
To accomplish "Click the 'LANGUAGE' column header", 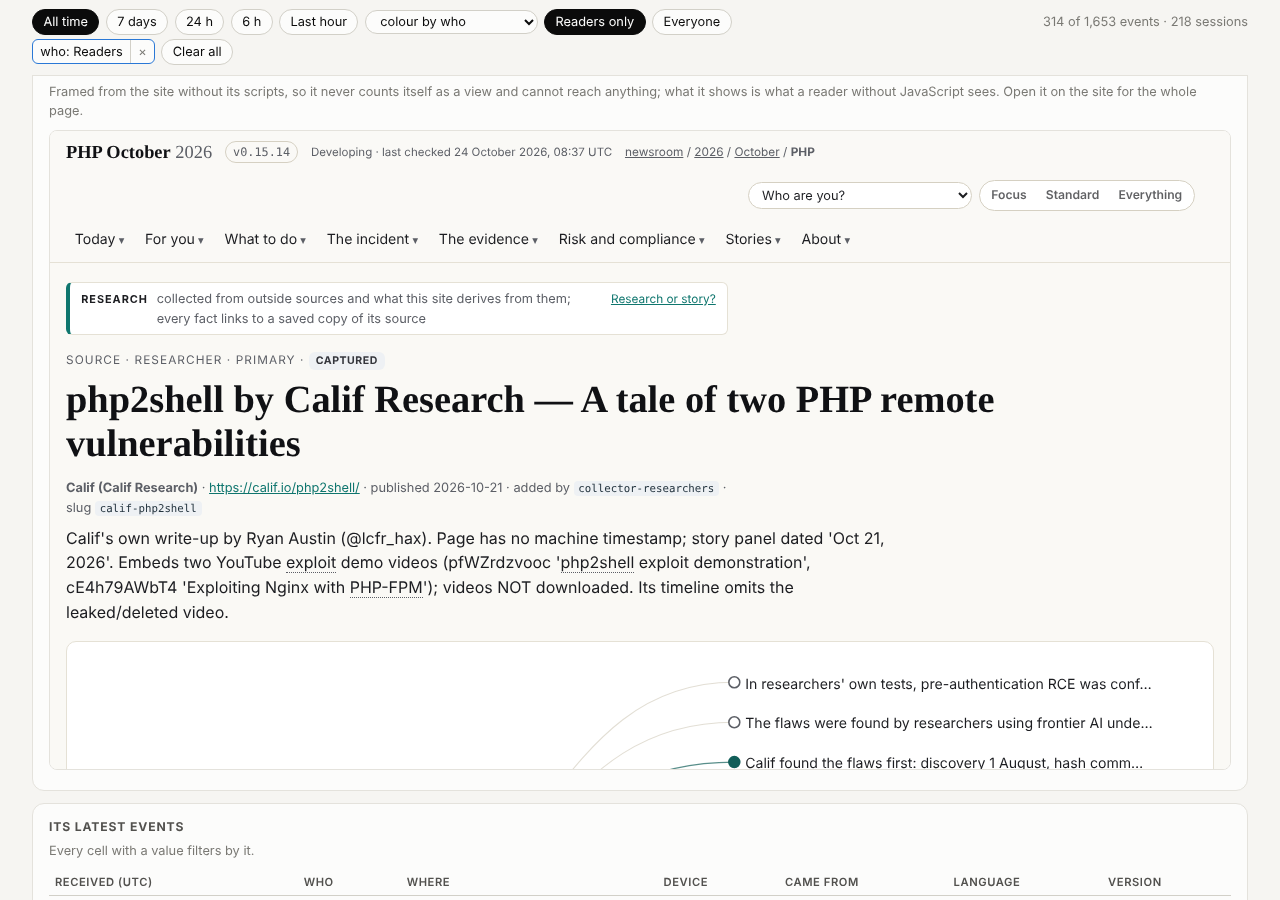I will click(x=986, y=882).
